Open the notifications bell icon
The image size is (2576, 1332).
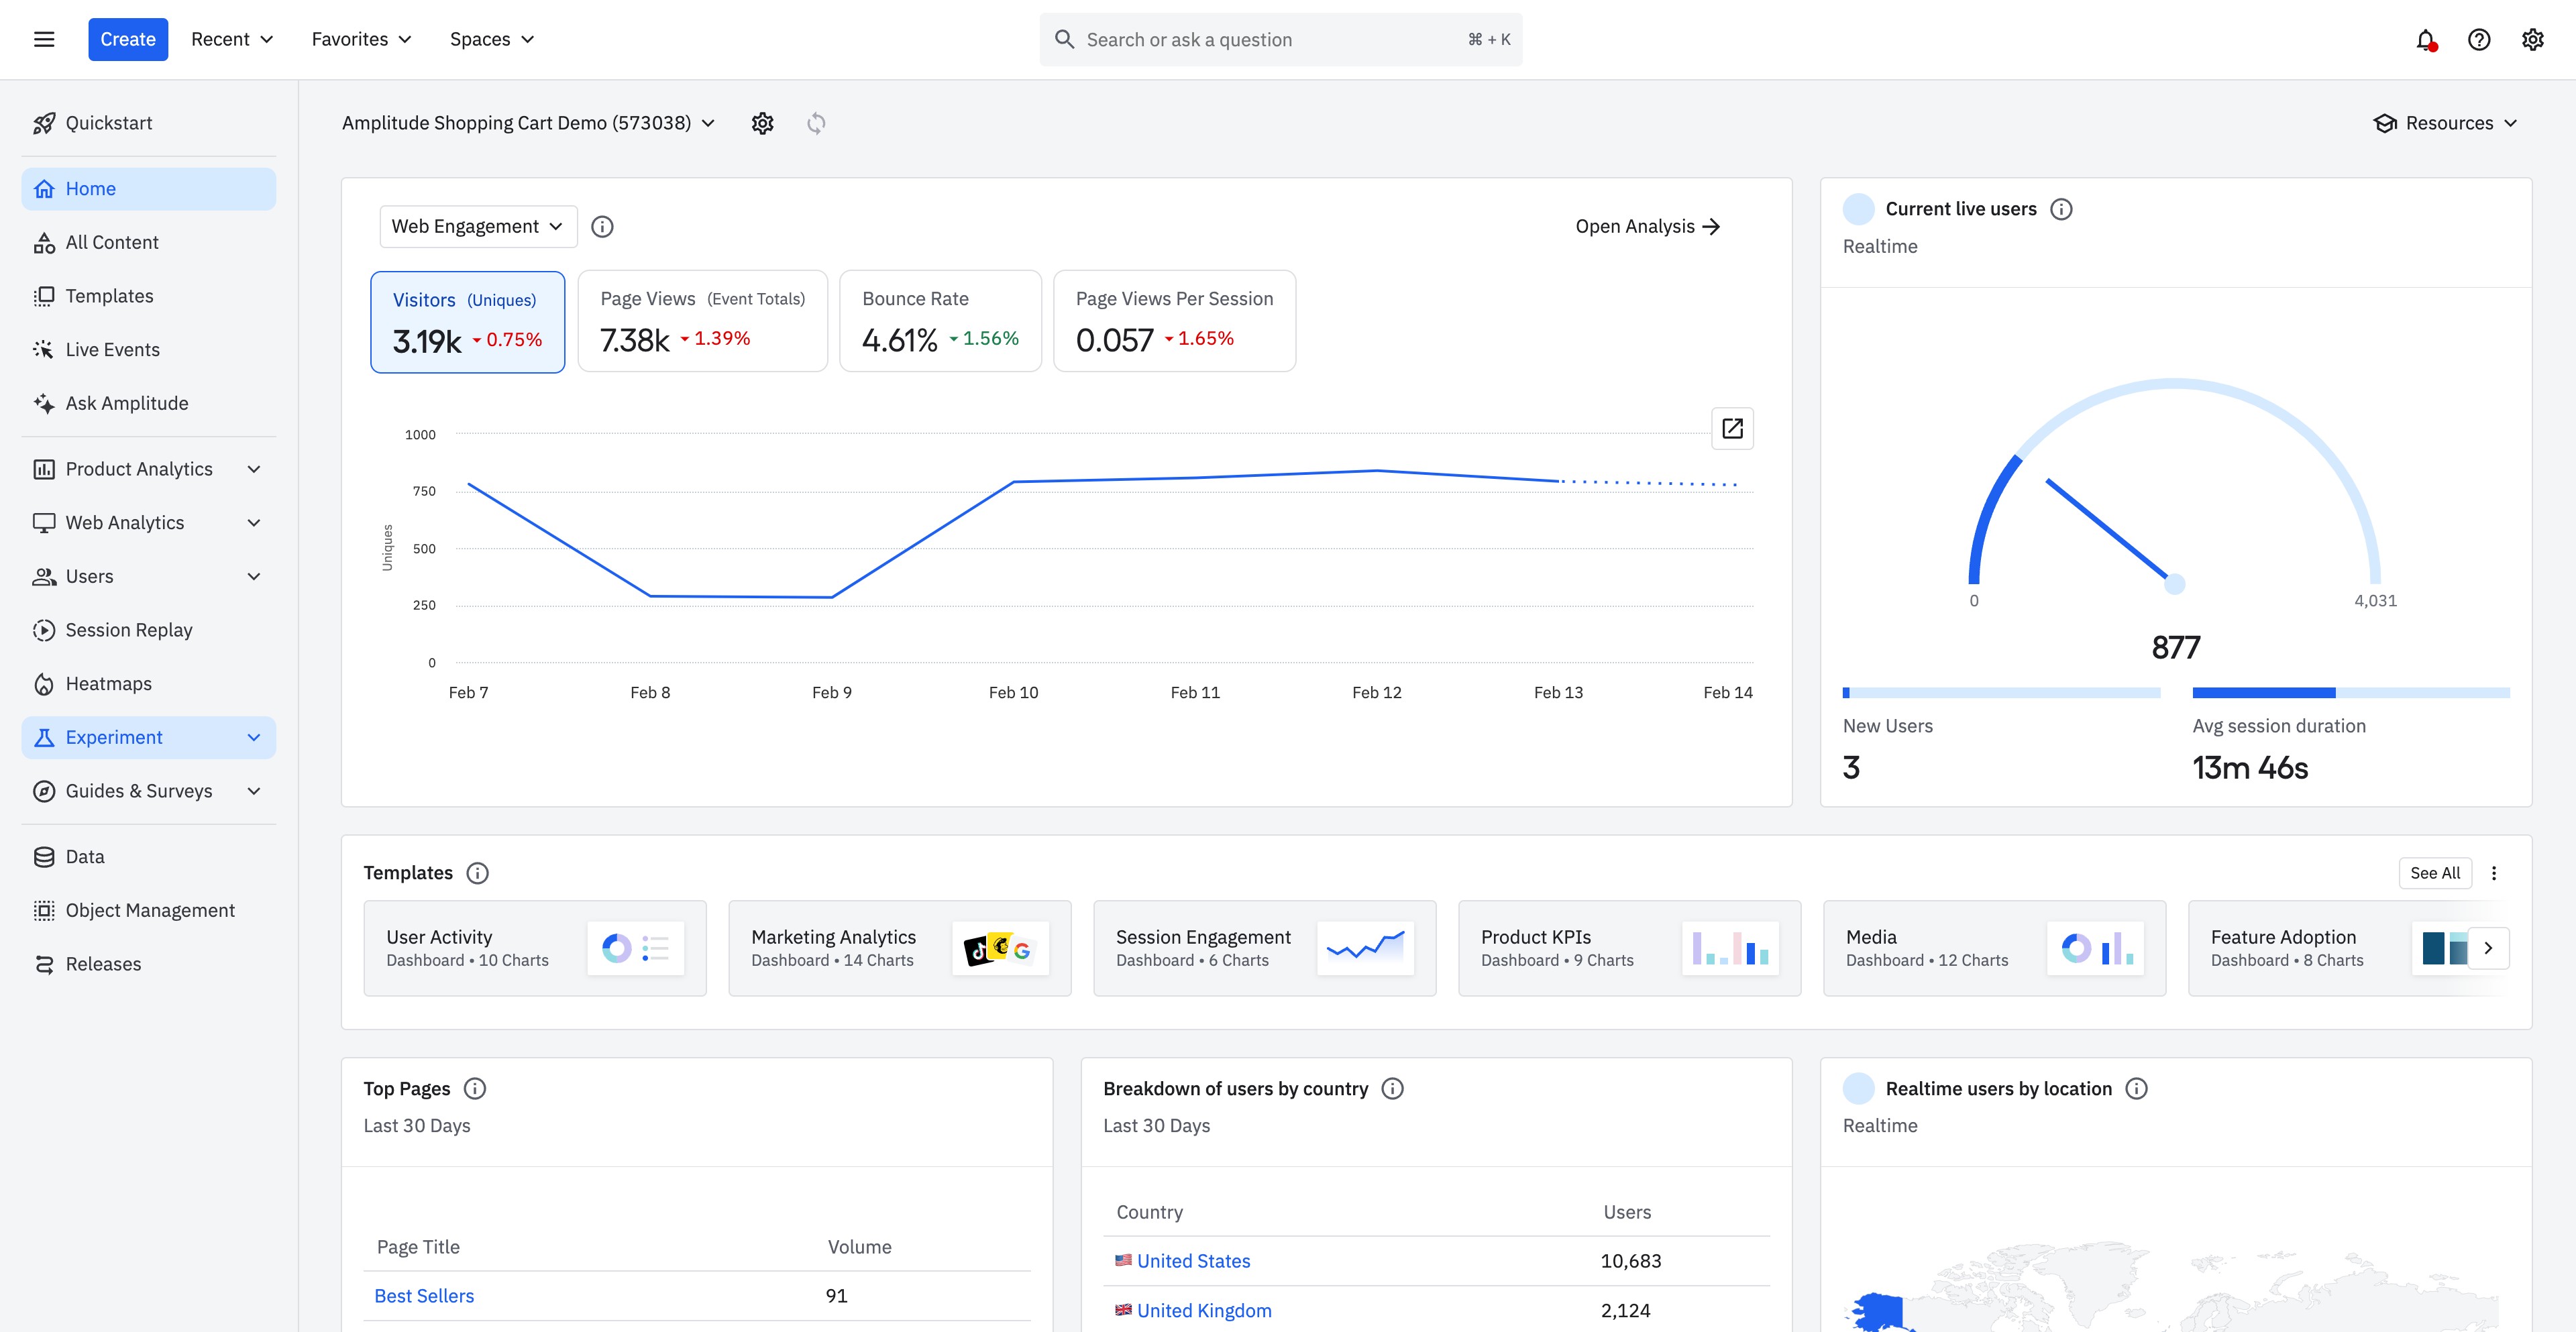pyautogui.click(x=2425, y=40)
